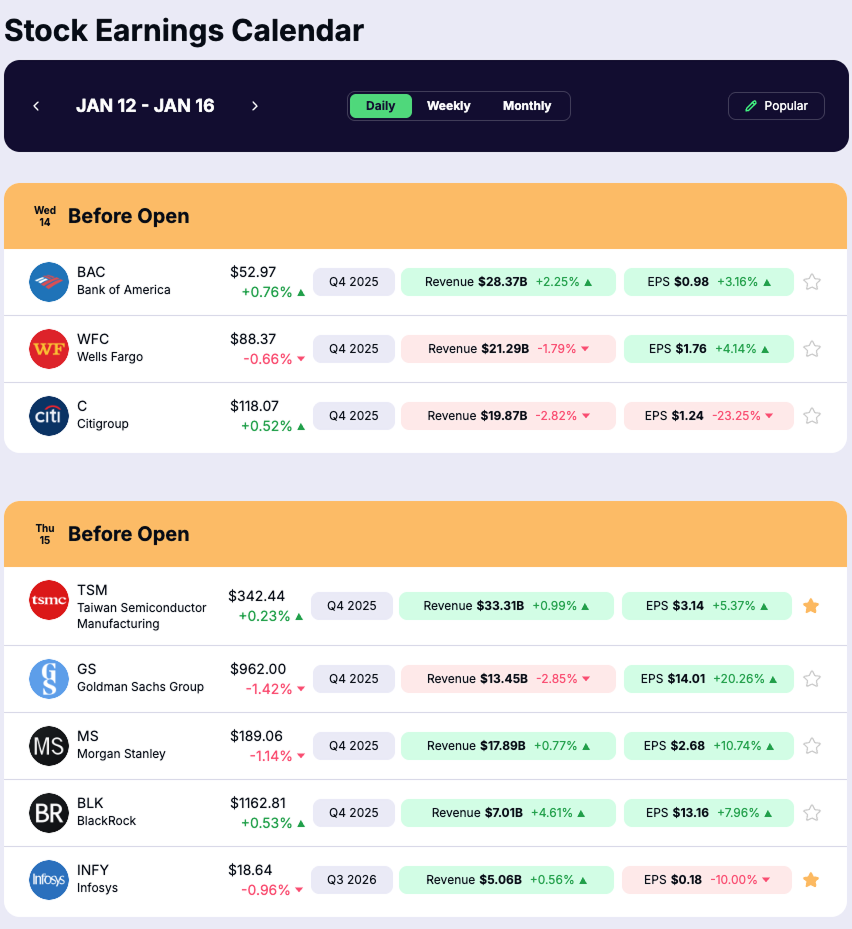
Task: Go to the previous week with left arrow
Action: tap(36, 105)
